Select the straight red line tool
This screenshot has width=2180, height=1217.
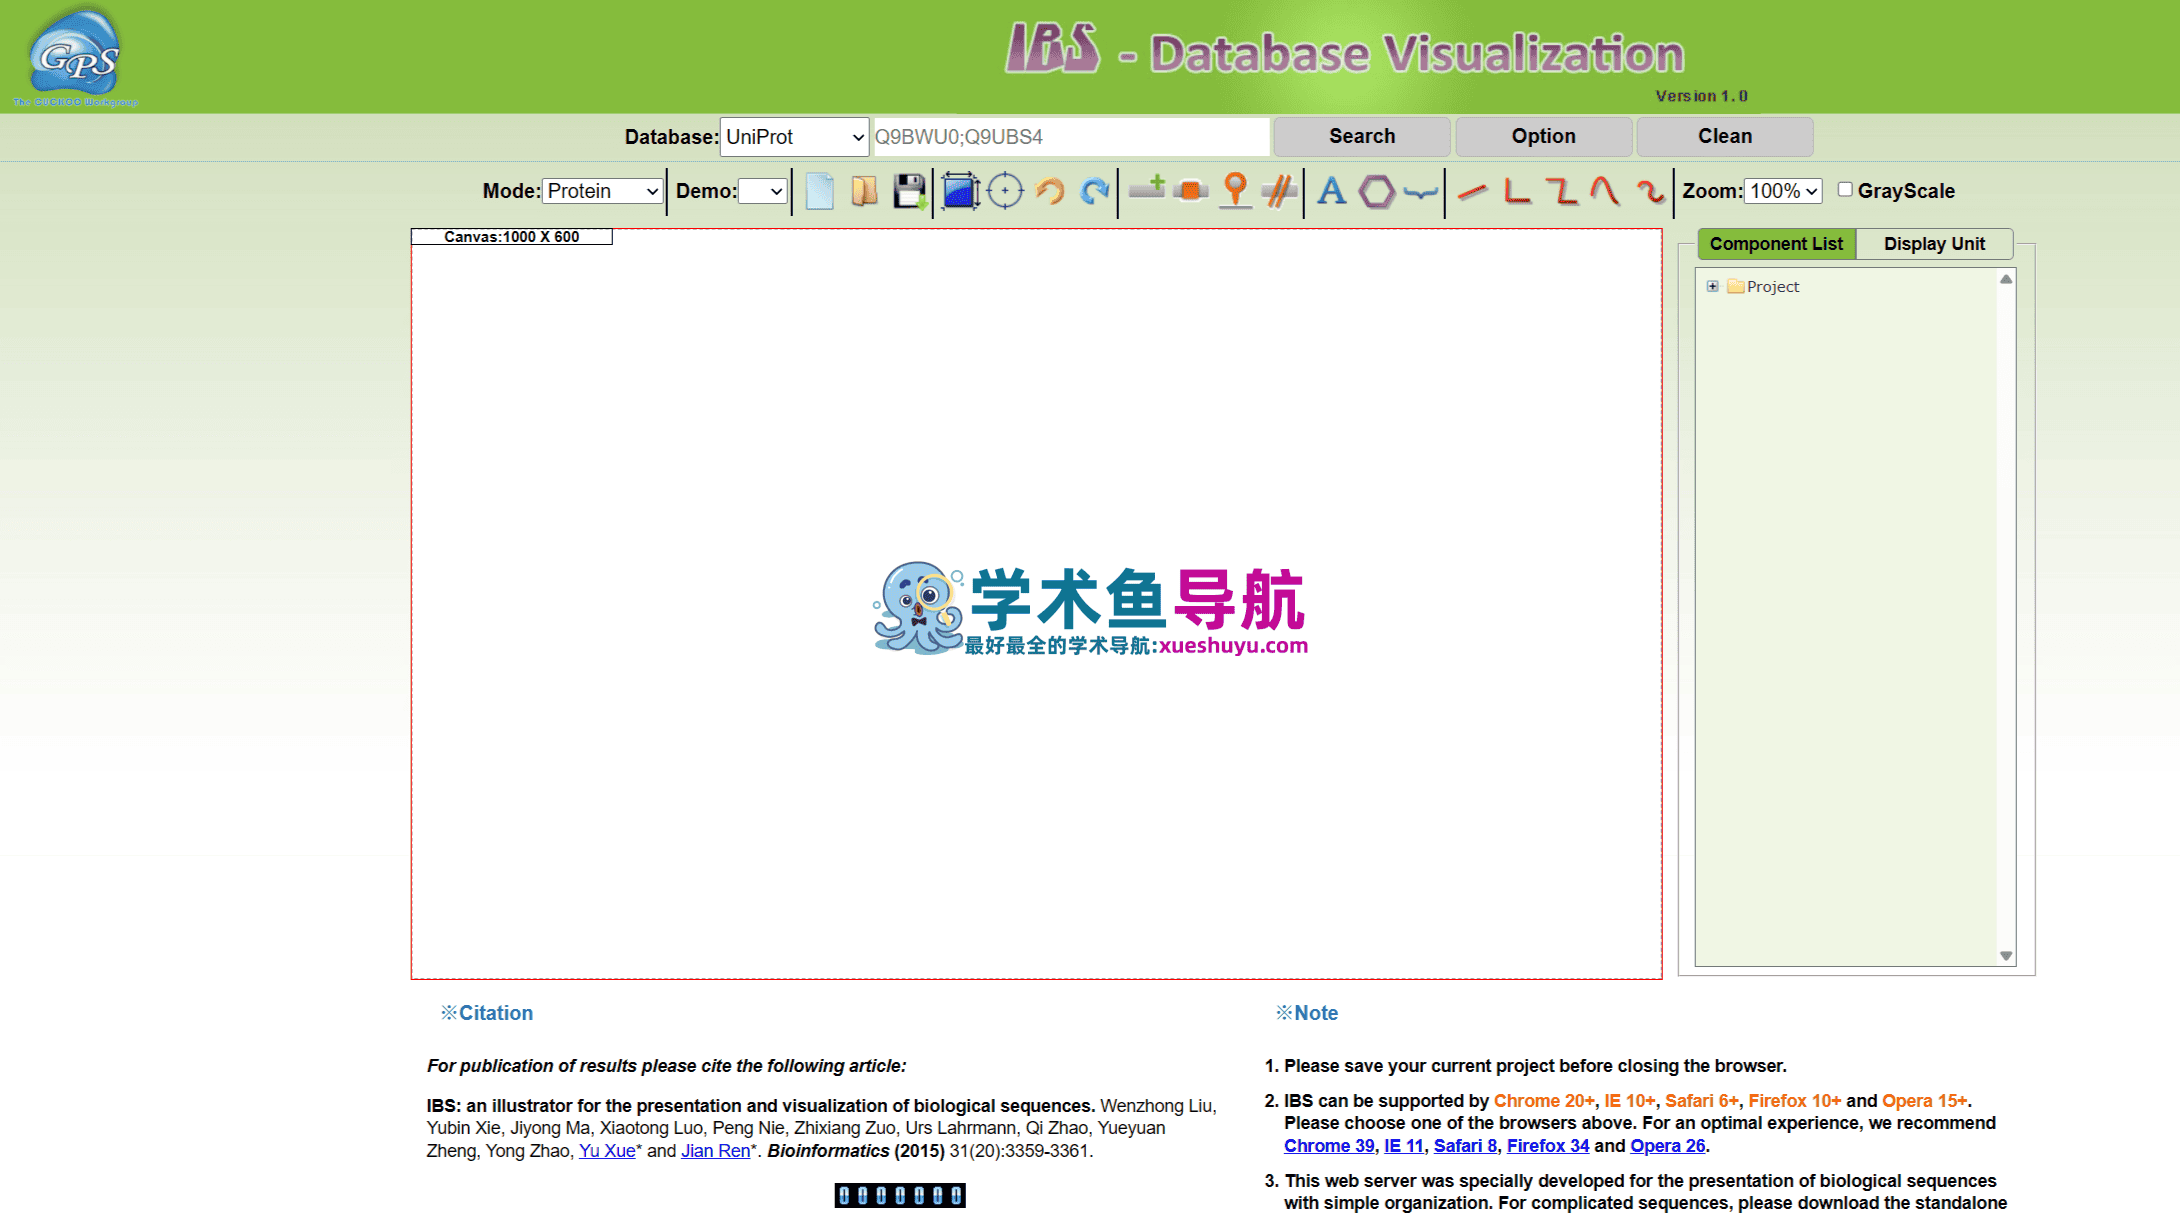pos(1472,192)
